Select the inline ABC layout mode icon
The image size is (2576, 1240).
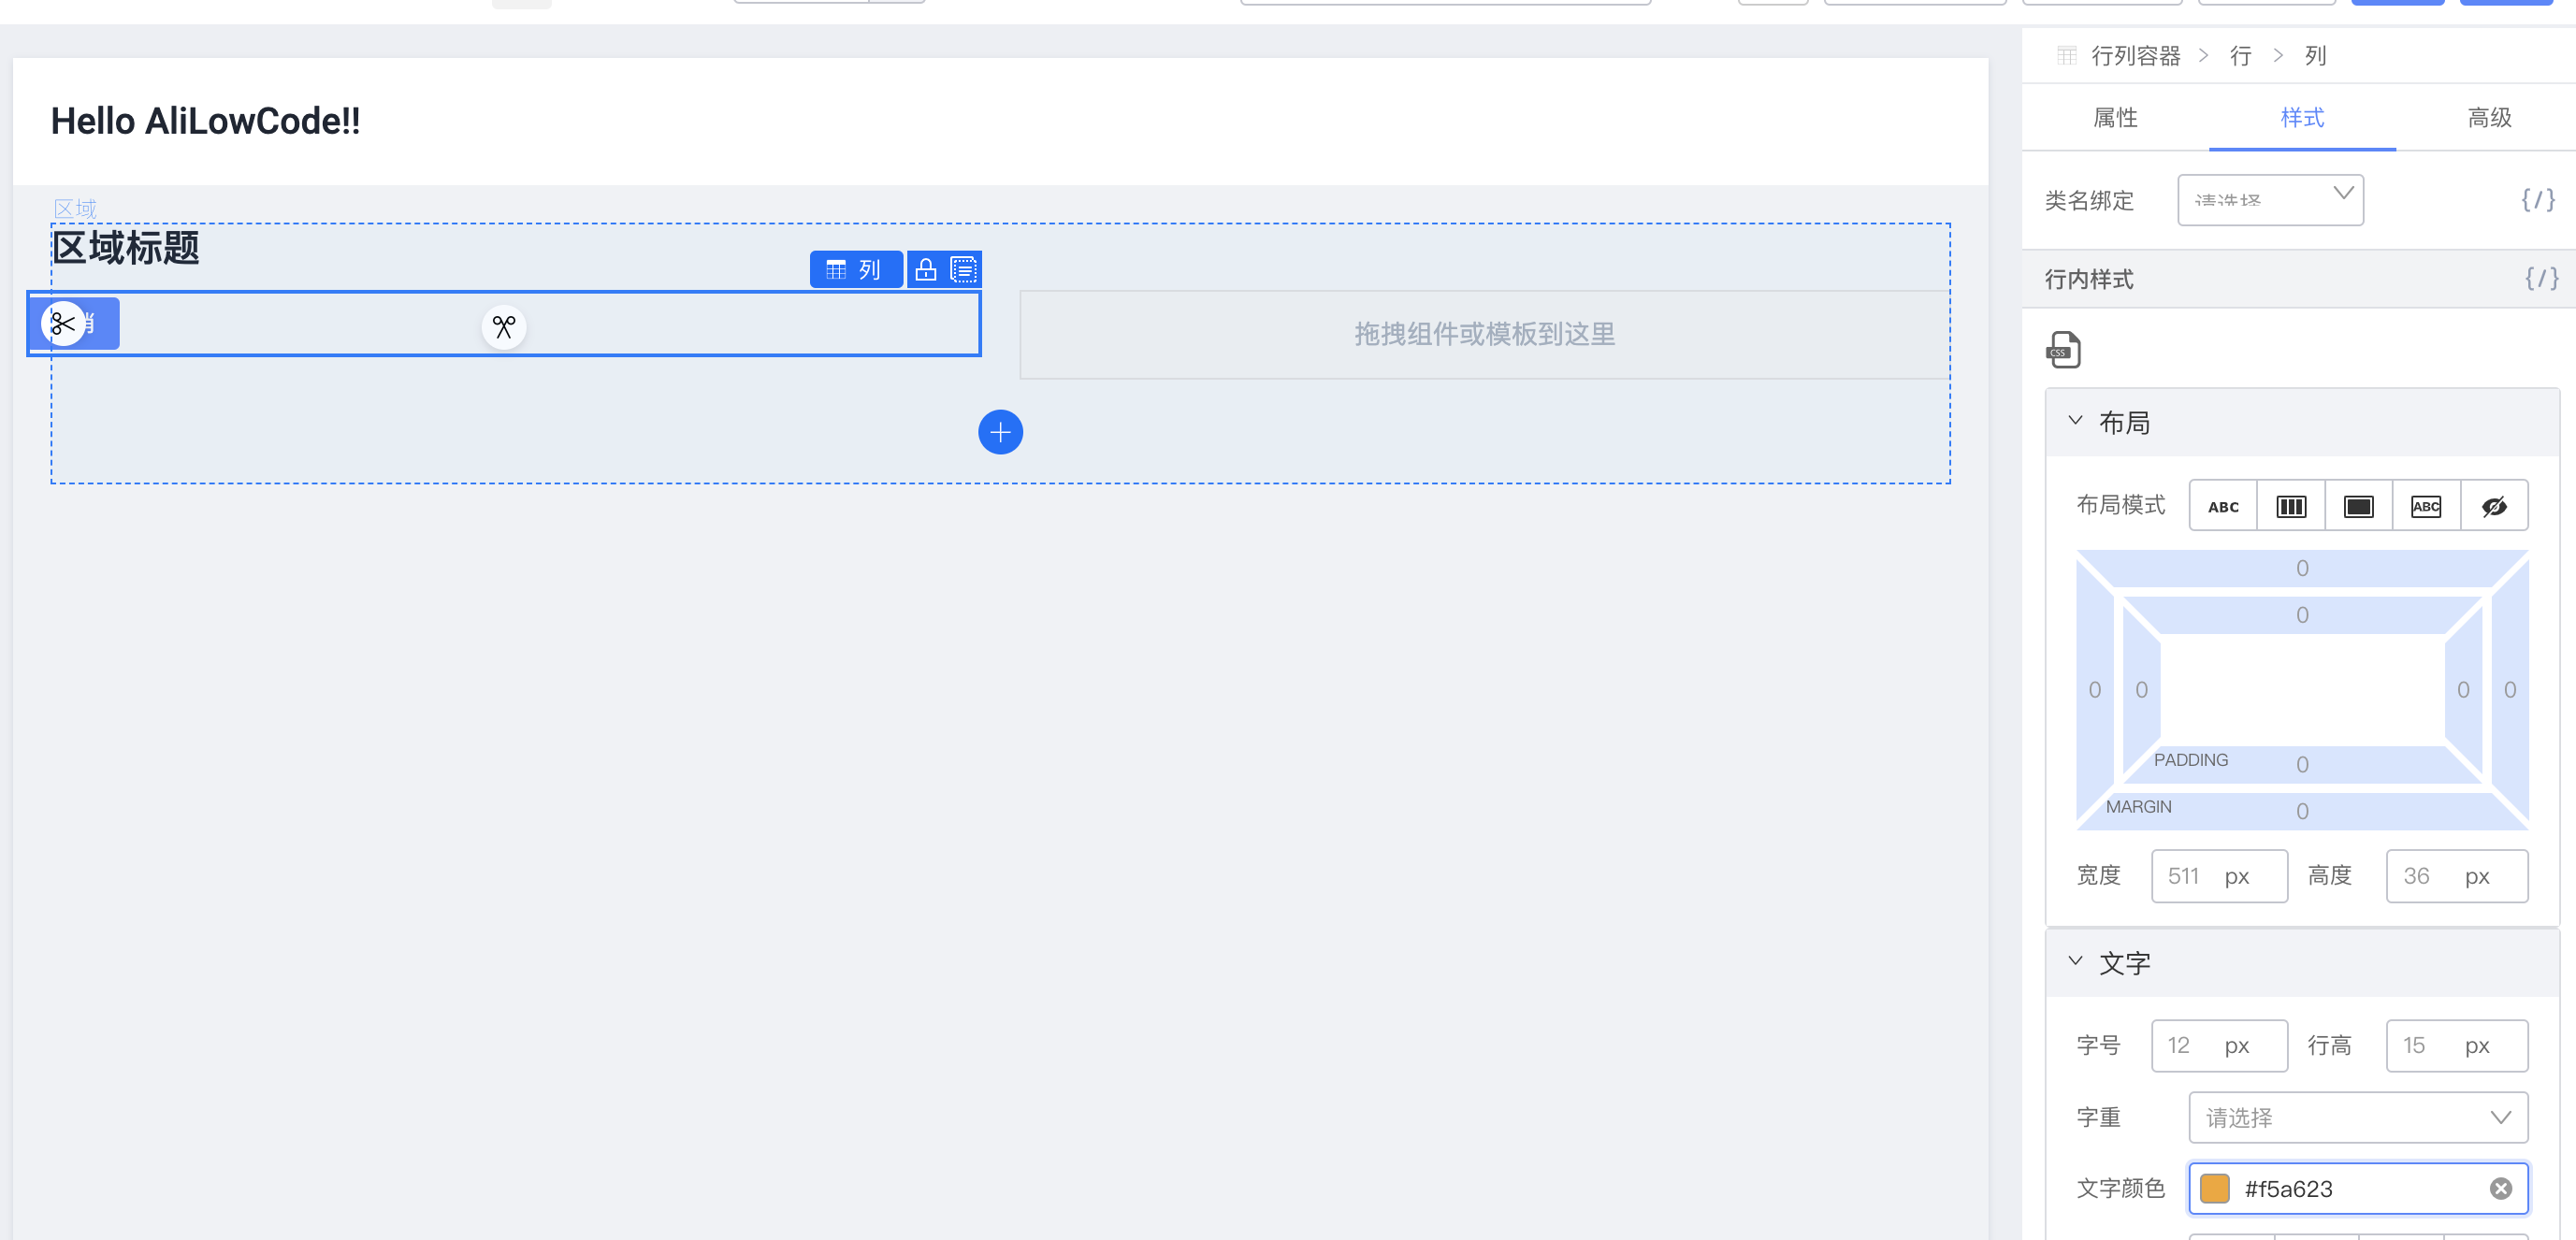pos(2222,505)
